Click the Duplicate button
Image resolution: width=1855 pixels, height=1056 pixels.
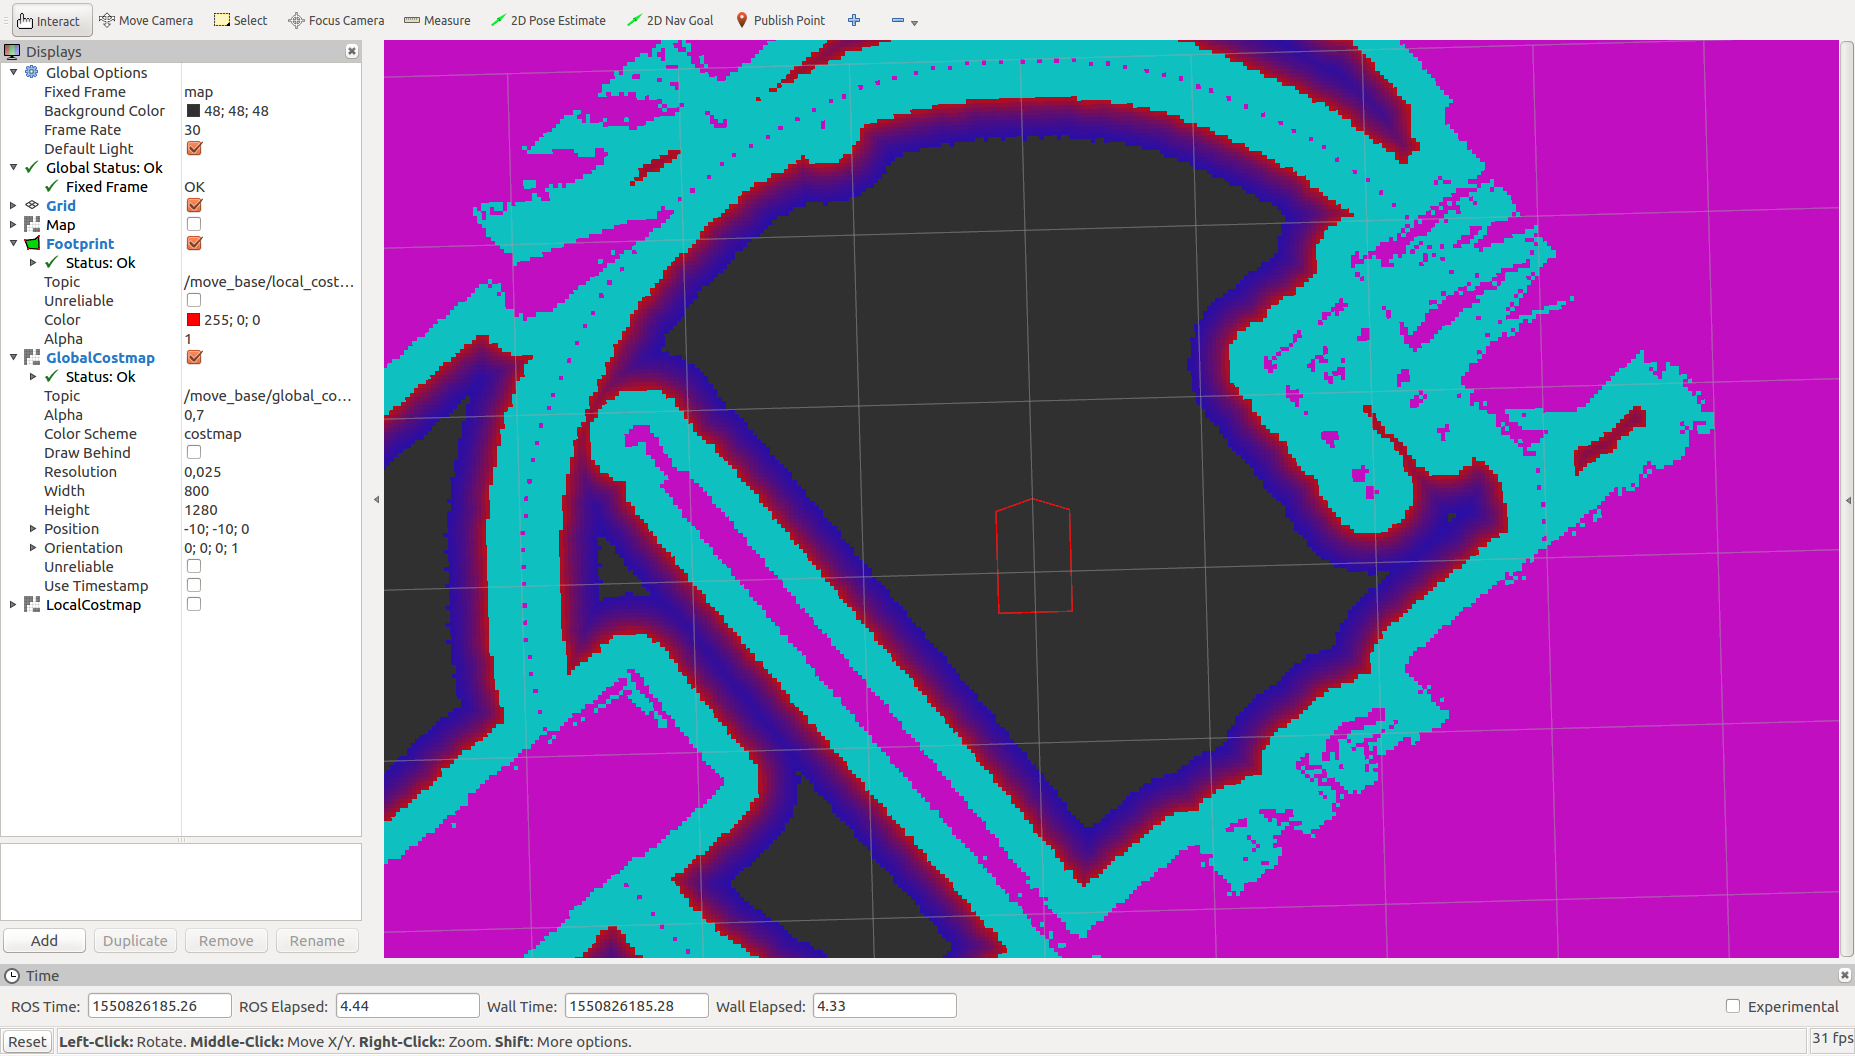point(135,940)
